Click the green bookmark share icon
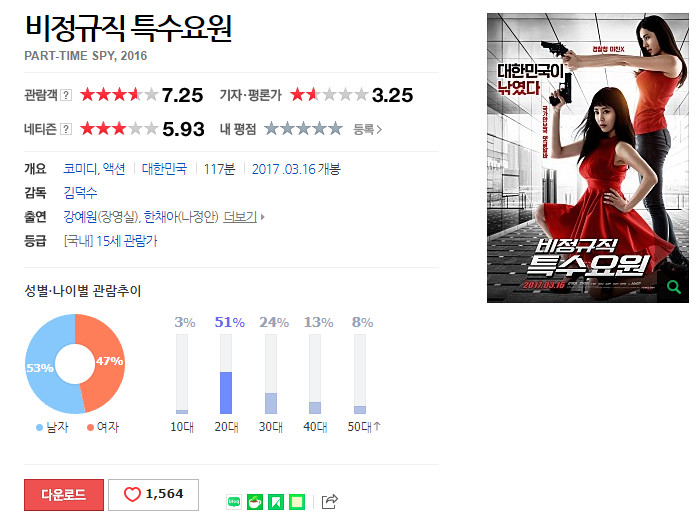The height and width of the screenshot is (531, 700). [x=276, y=502]
